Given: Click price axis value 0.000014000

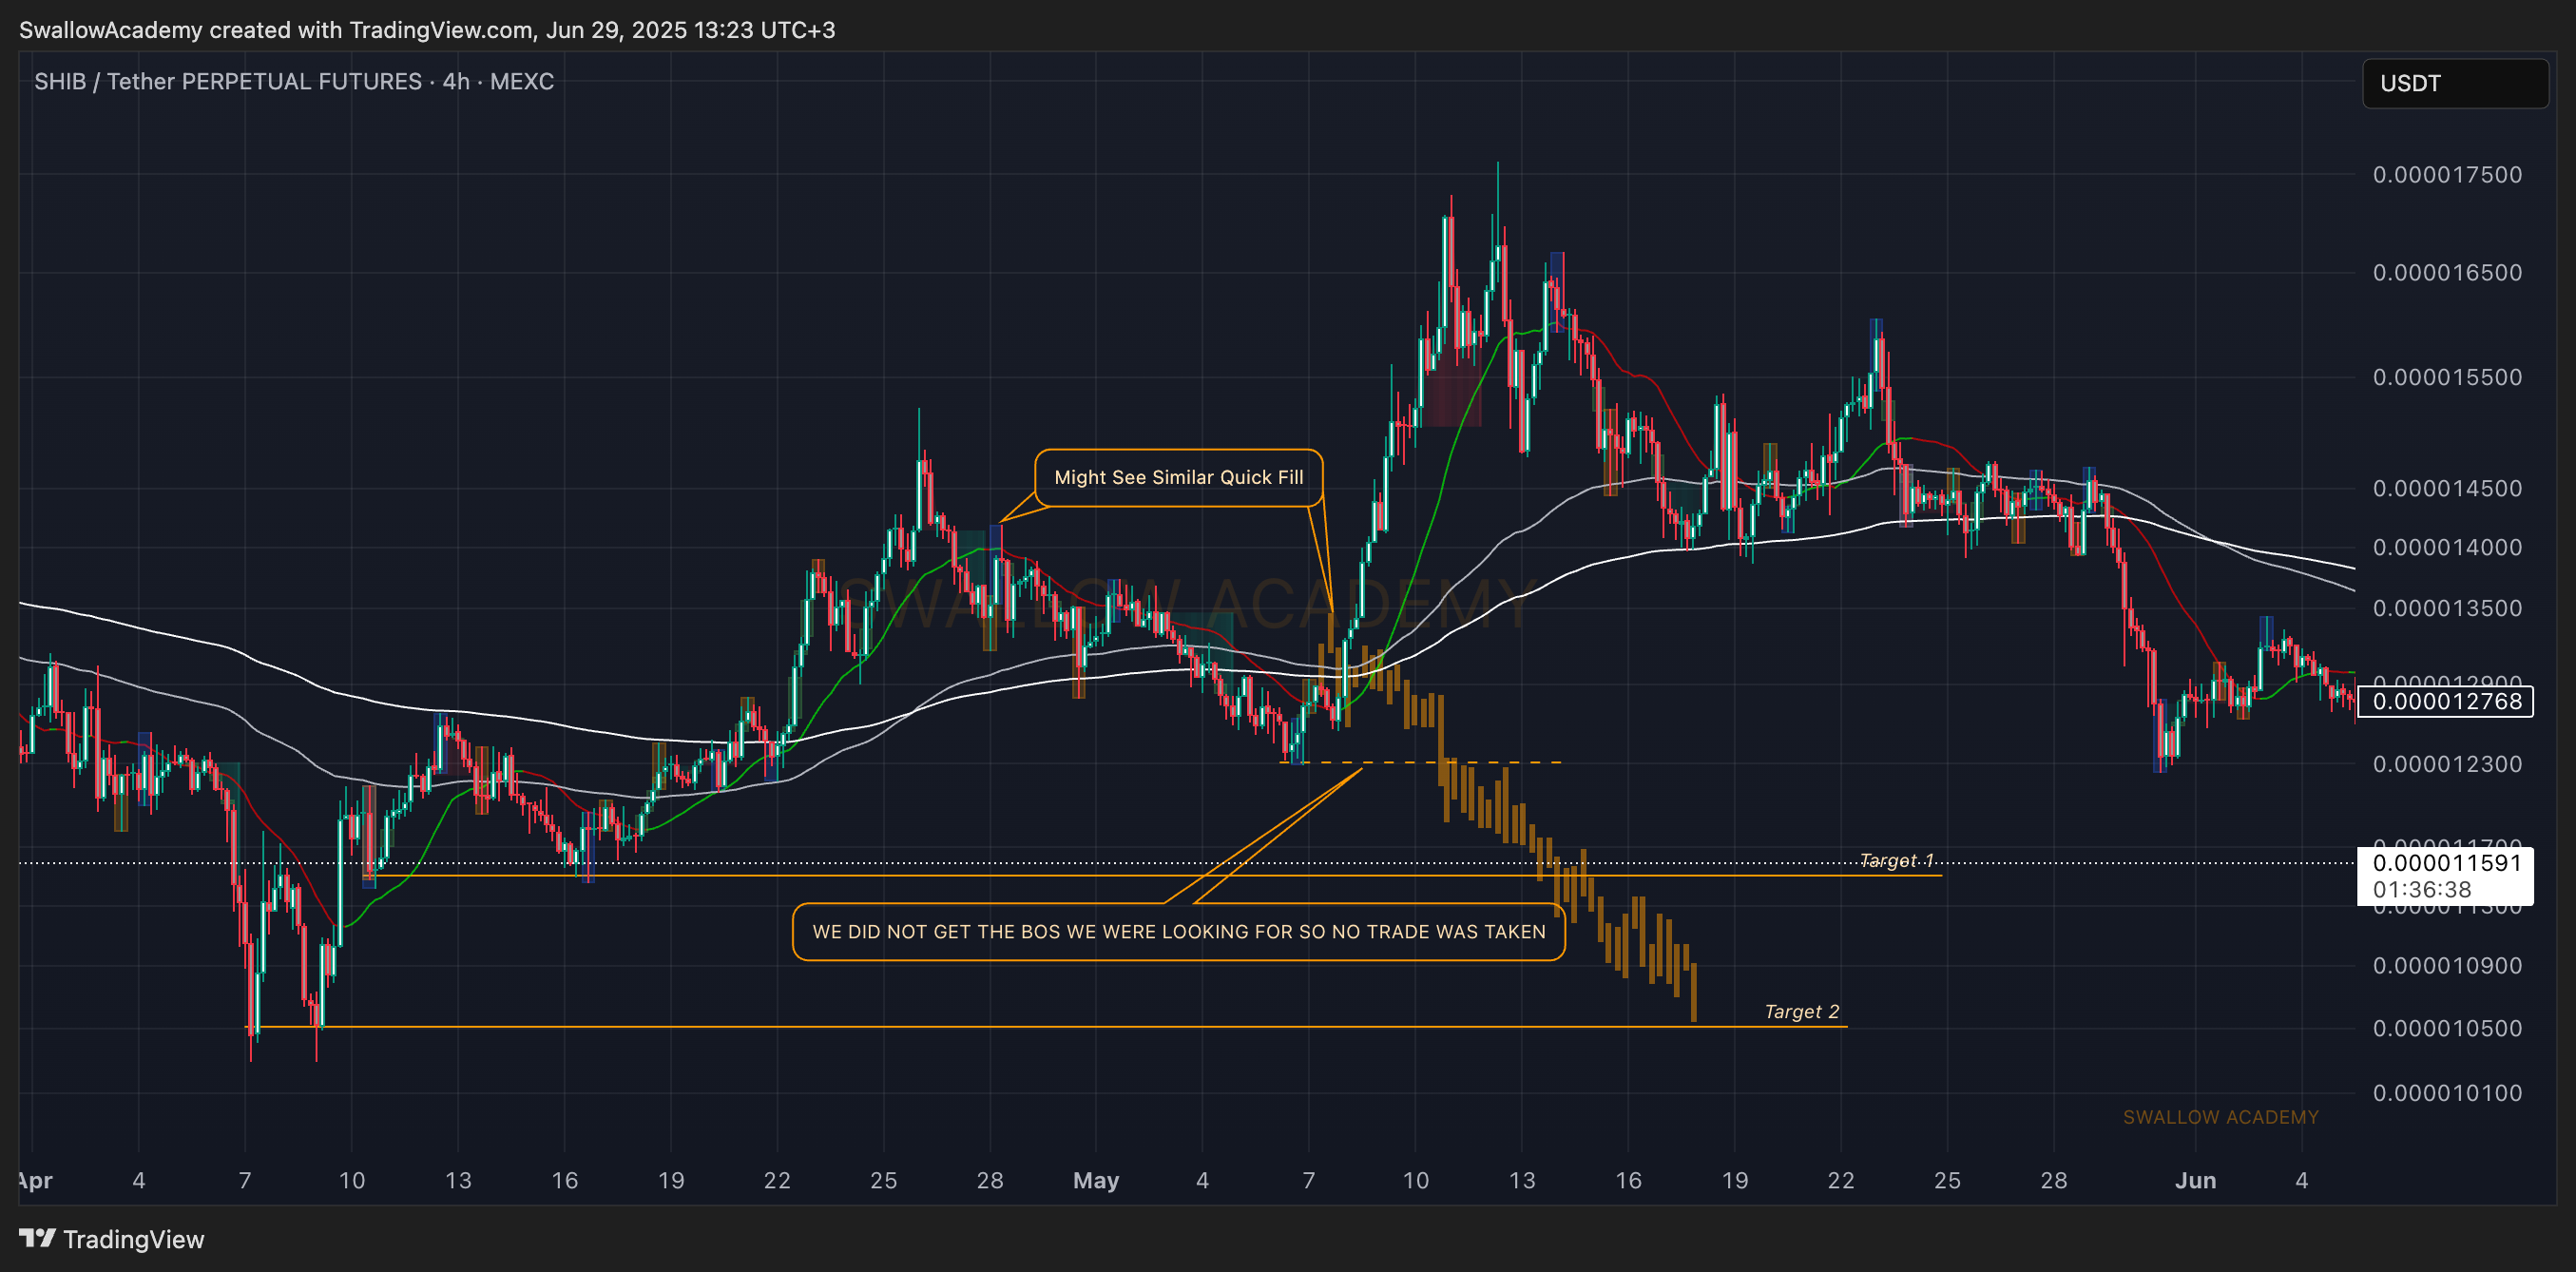Looking at the screenshot, I should [2447, 547].
